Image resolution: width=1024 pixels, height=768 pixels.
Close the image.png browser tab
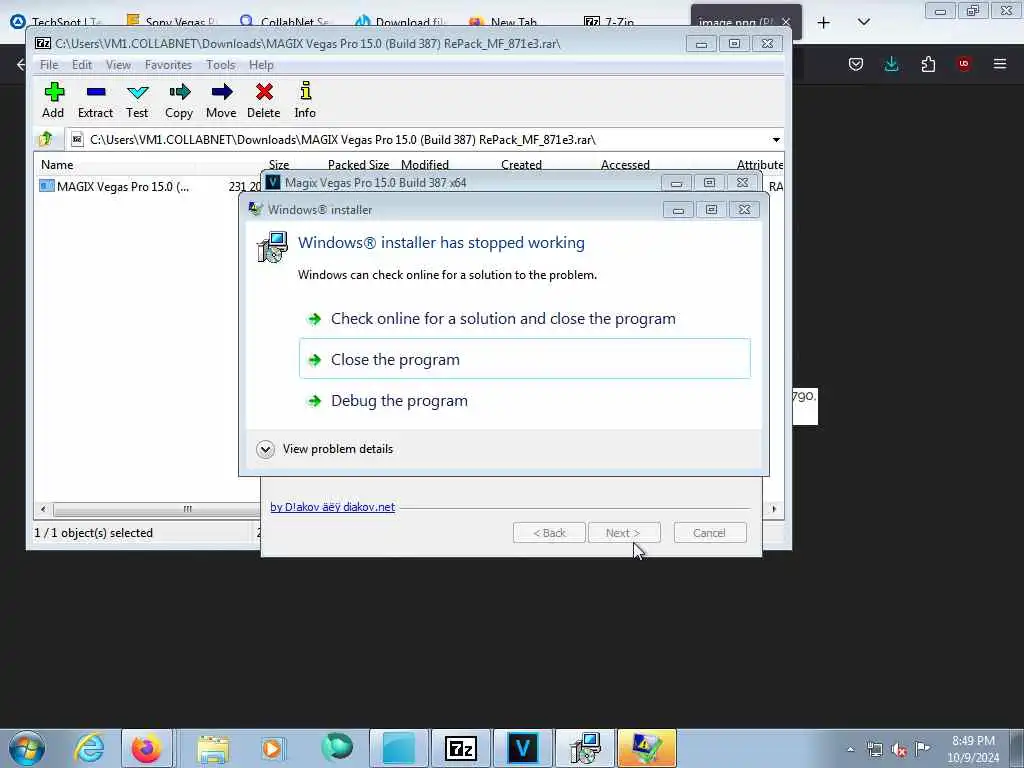click(x=786, y=22)
